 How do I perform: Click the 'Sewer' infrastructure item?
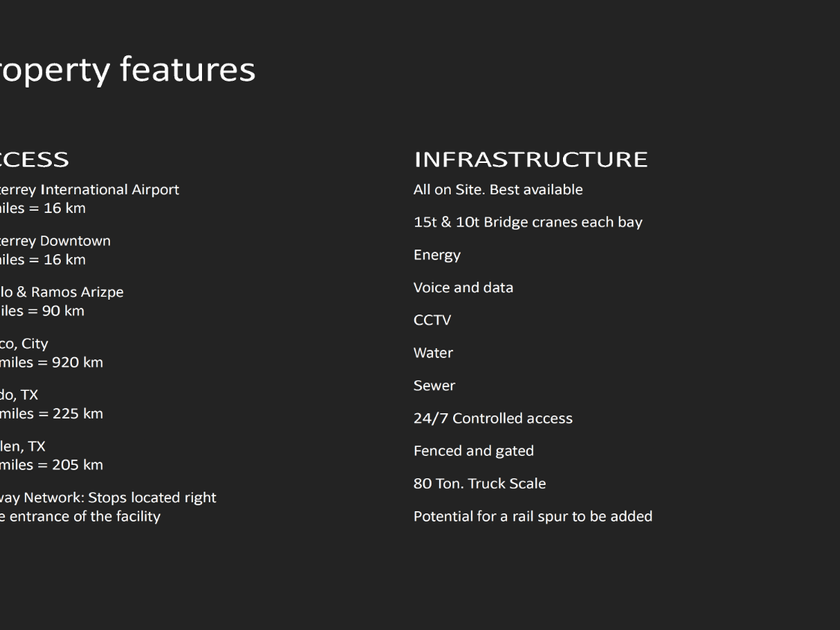[434, 386]
